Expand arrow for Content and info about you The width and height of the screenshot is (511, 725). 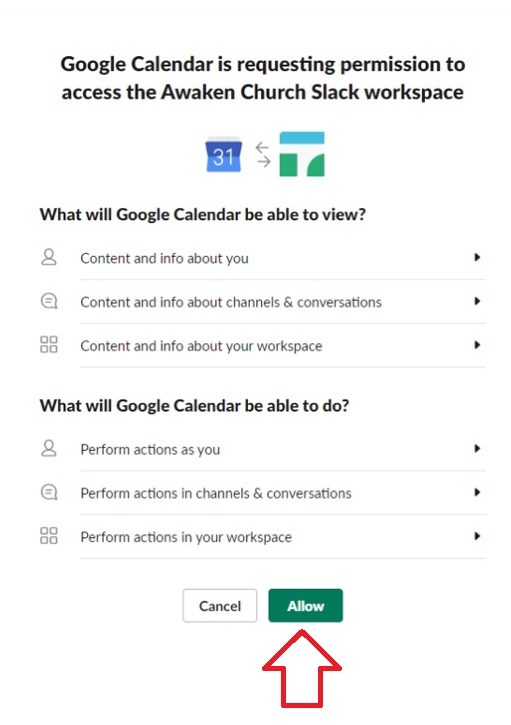tap(477, 257)
